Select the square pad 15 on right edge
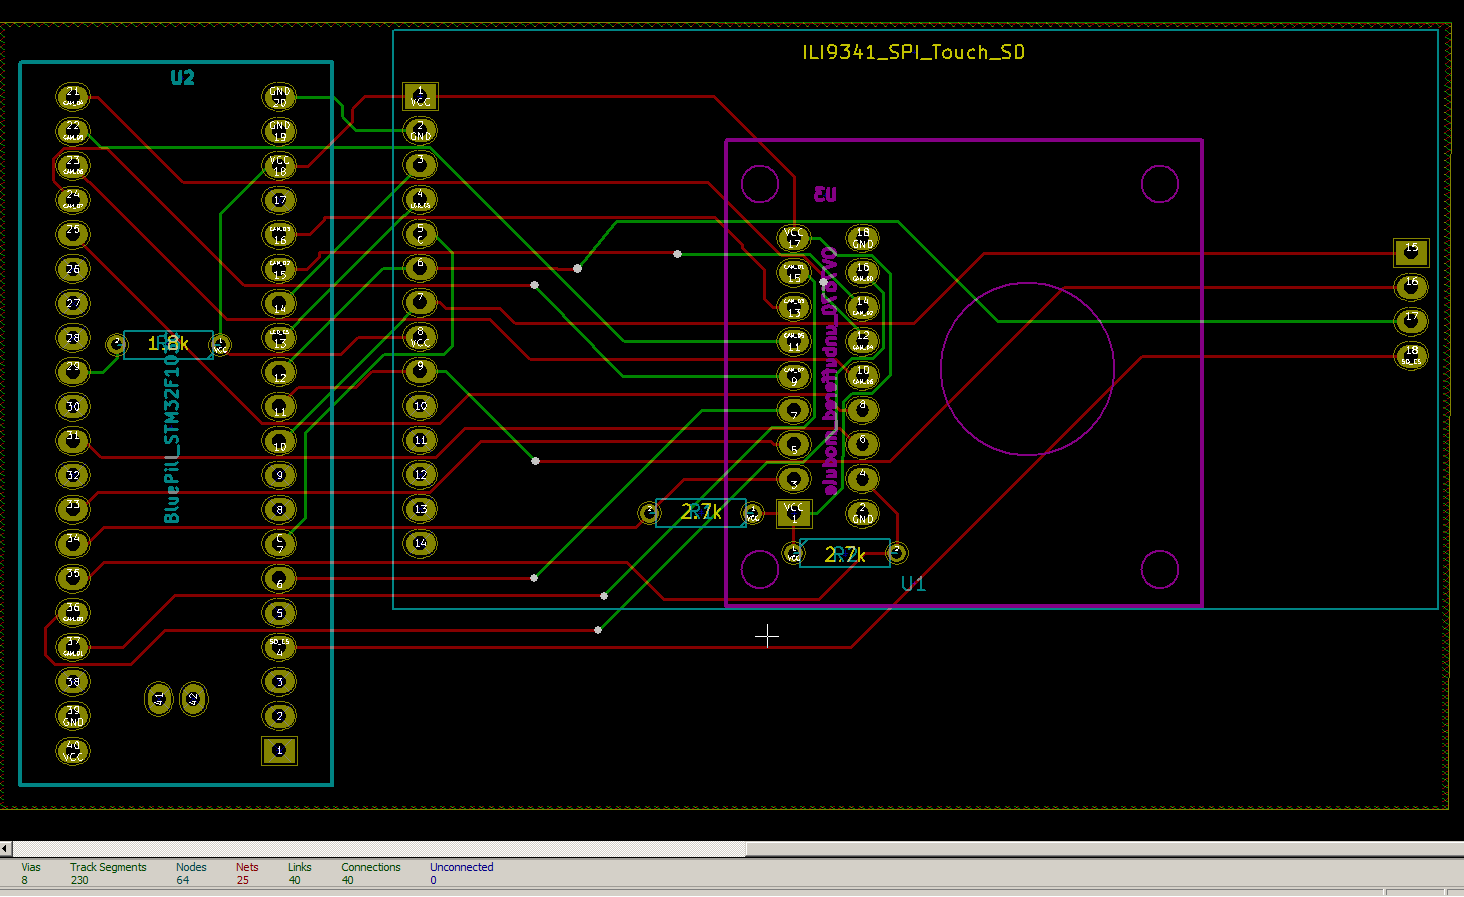The image size is (1464, 897). click(1410, 252)
